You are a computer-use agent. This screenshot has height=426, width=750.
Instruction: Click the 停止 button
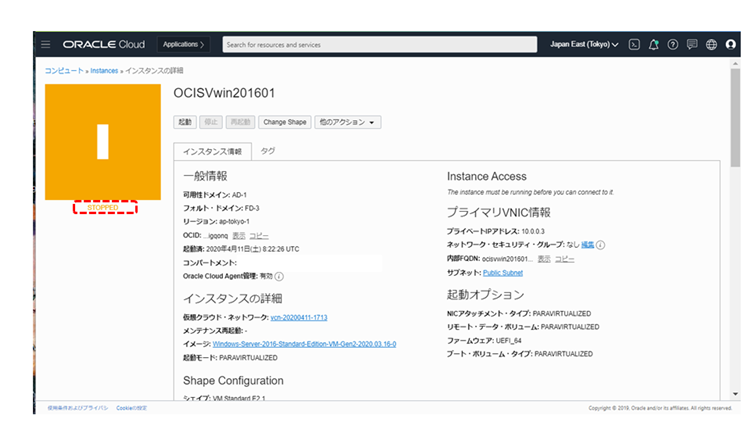point(211,122)
